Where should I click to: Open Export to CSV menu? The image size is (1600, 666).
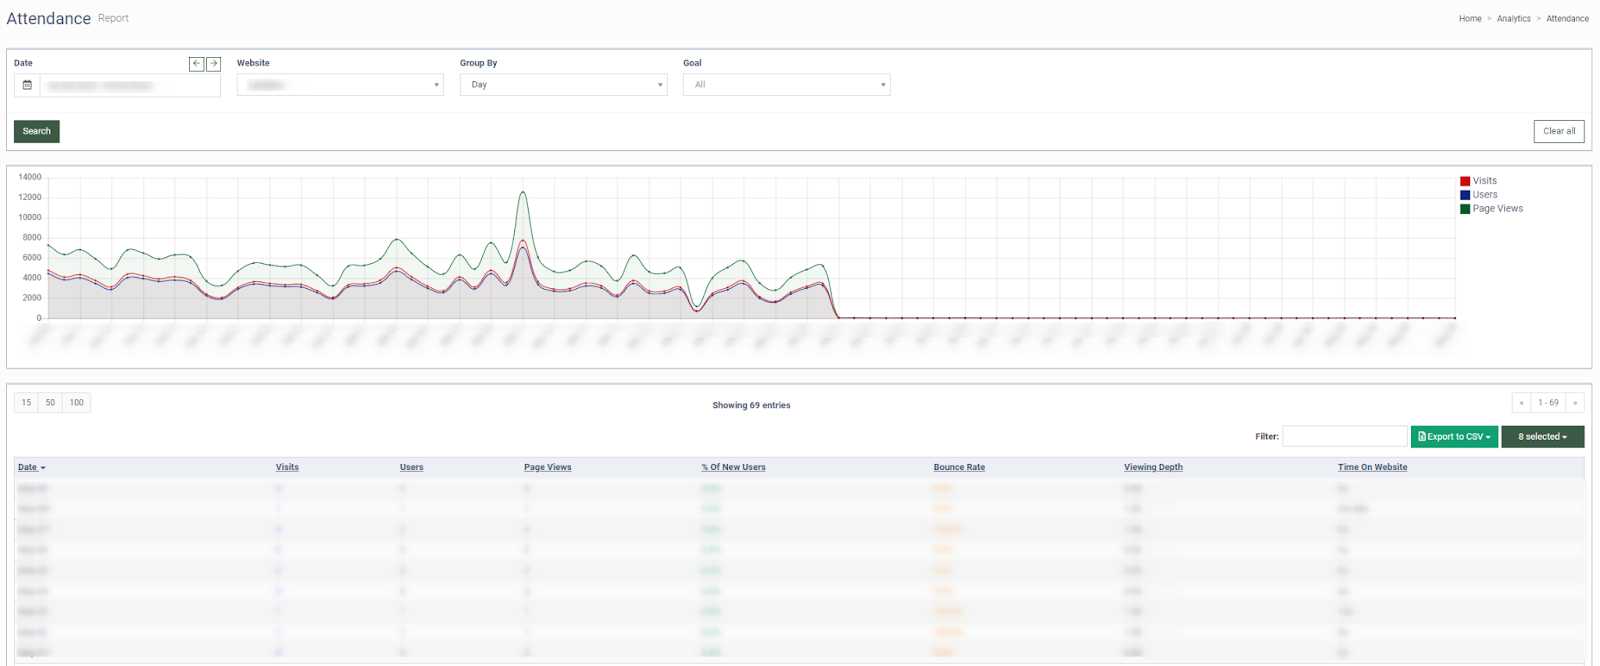click(1454, 437)
